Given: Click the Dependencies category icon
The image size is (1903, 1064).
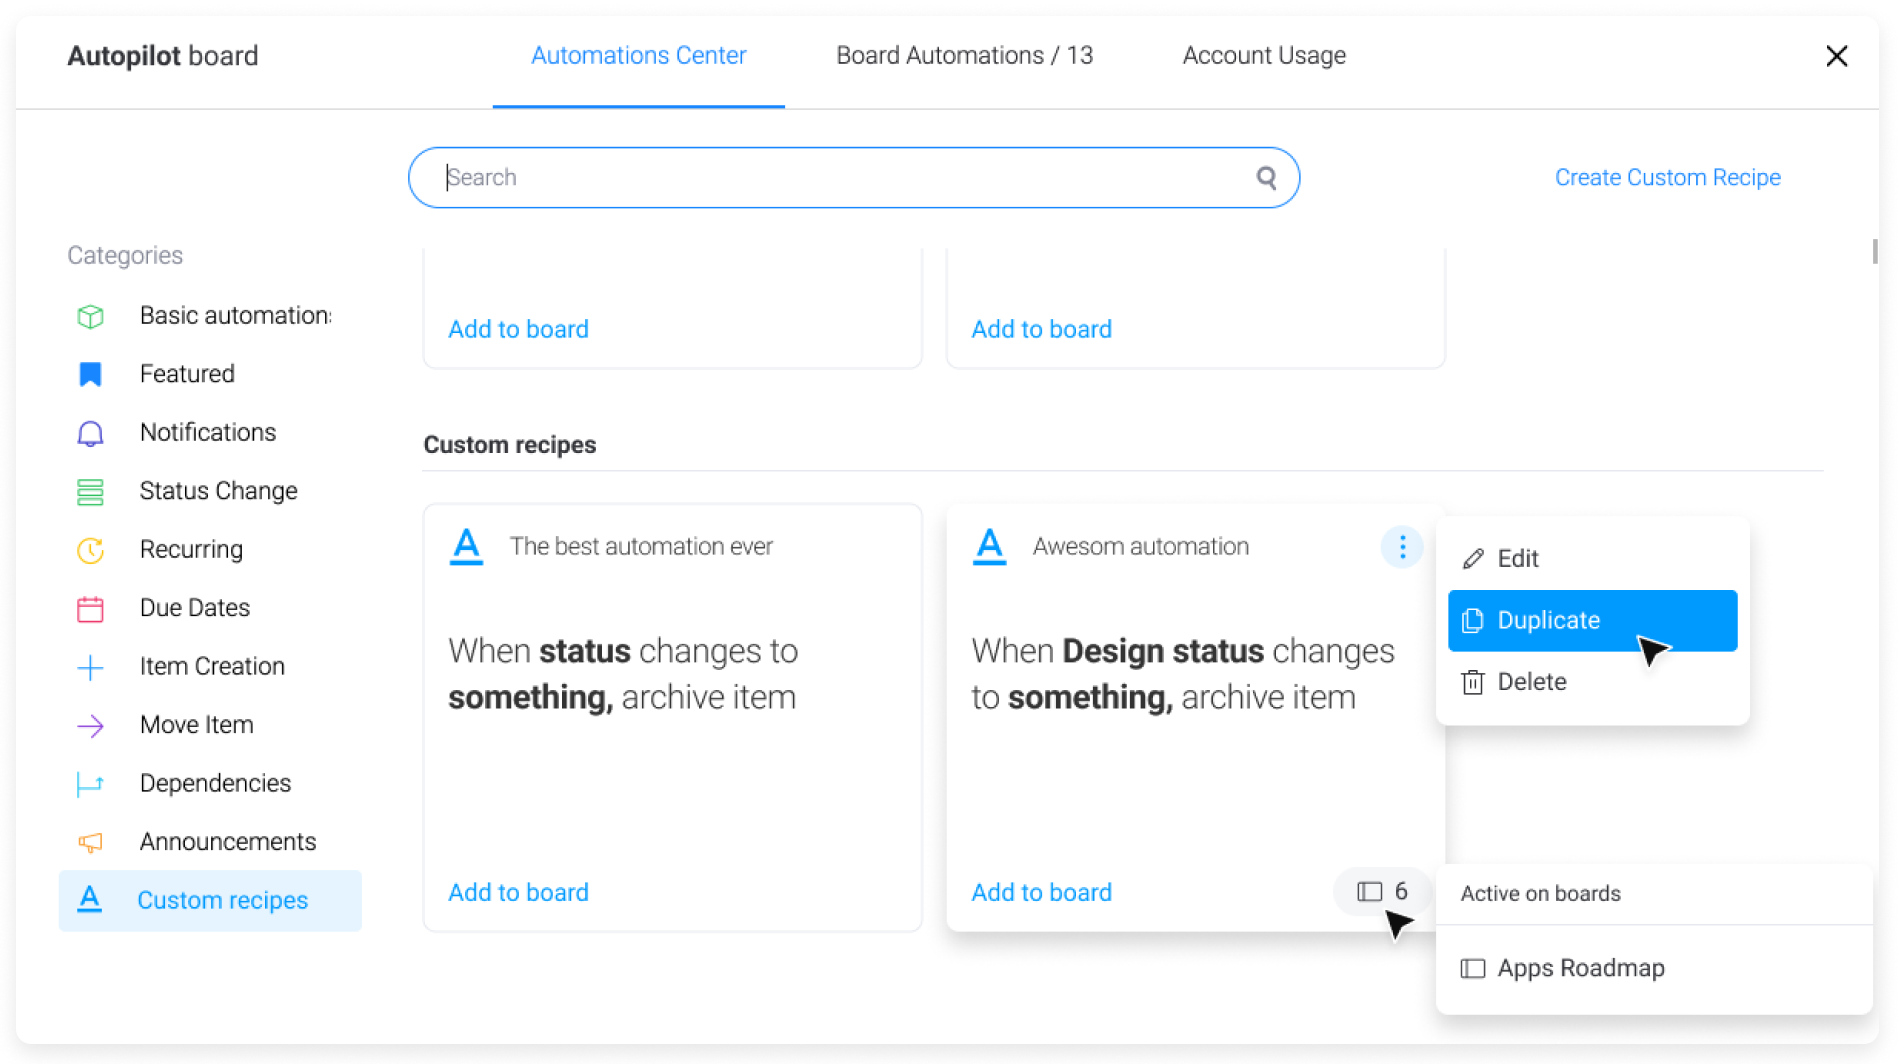Looking at the screenshot, I should point(91,782).
